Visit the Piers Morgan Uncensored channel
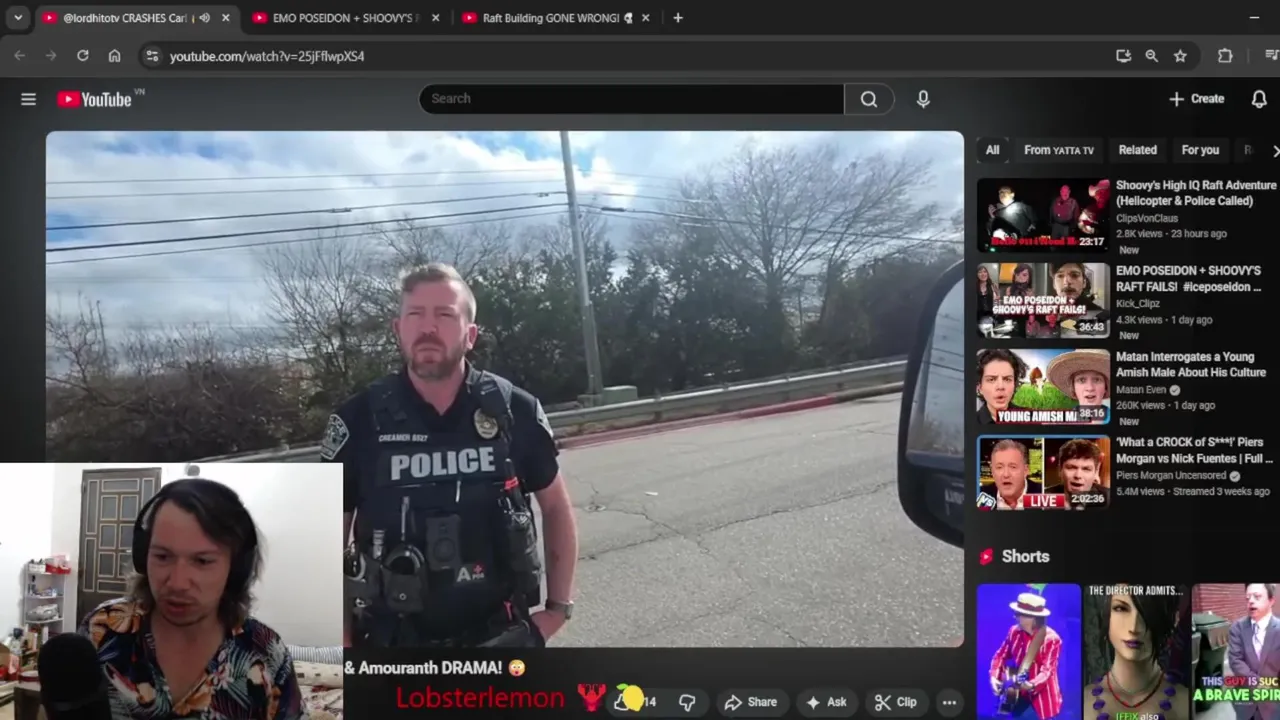Viewport: 1280px width, 720px height. pos(1171,476)
